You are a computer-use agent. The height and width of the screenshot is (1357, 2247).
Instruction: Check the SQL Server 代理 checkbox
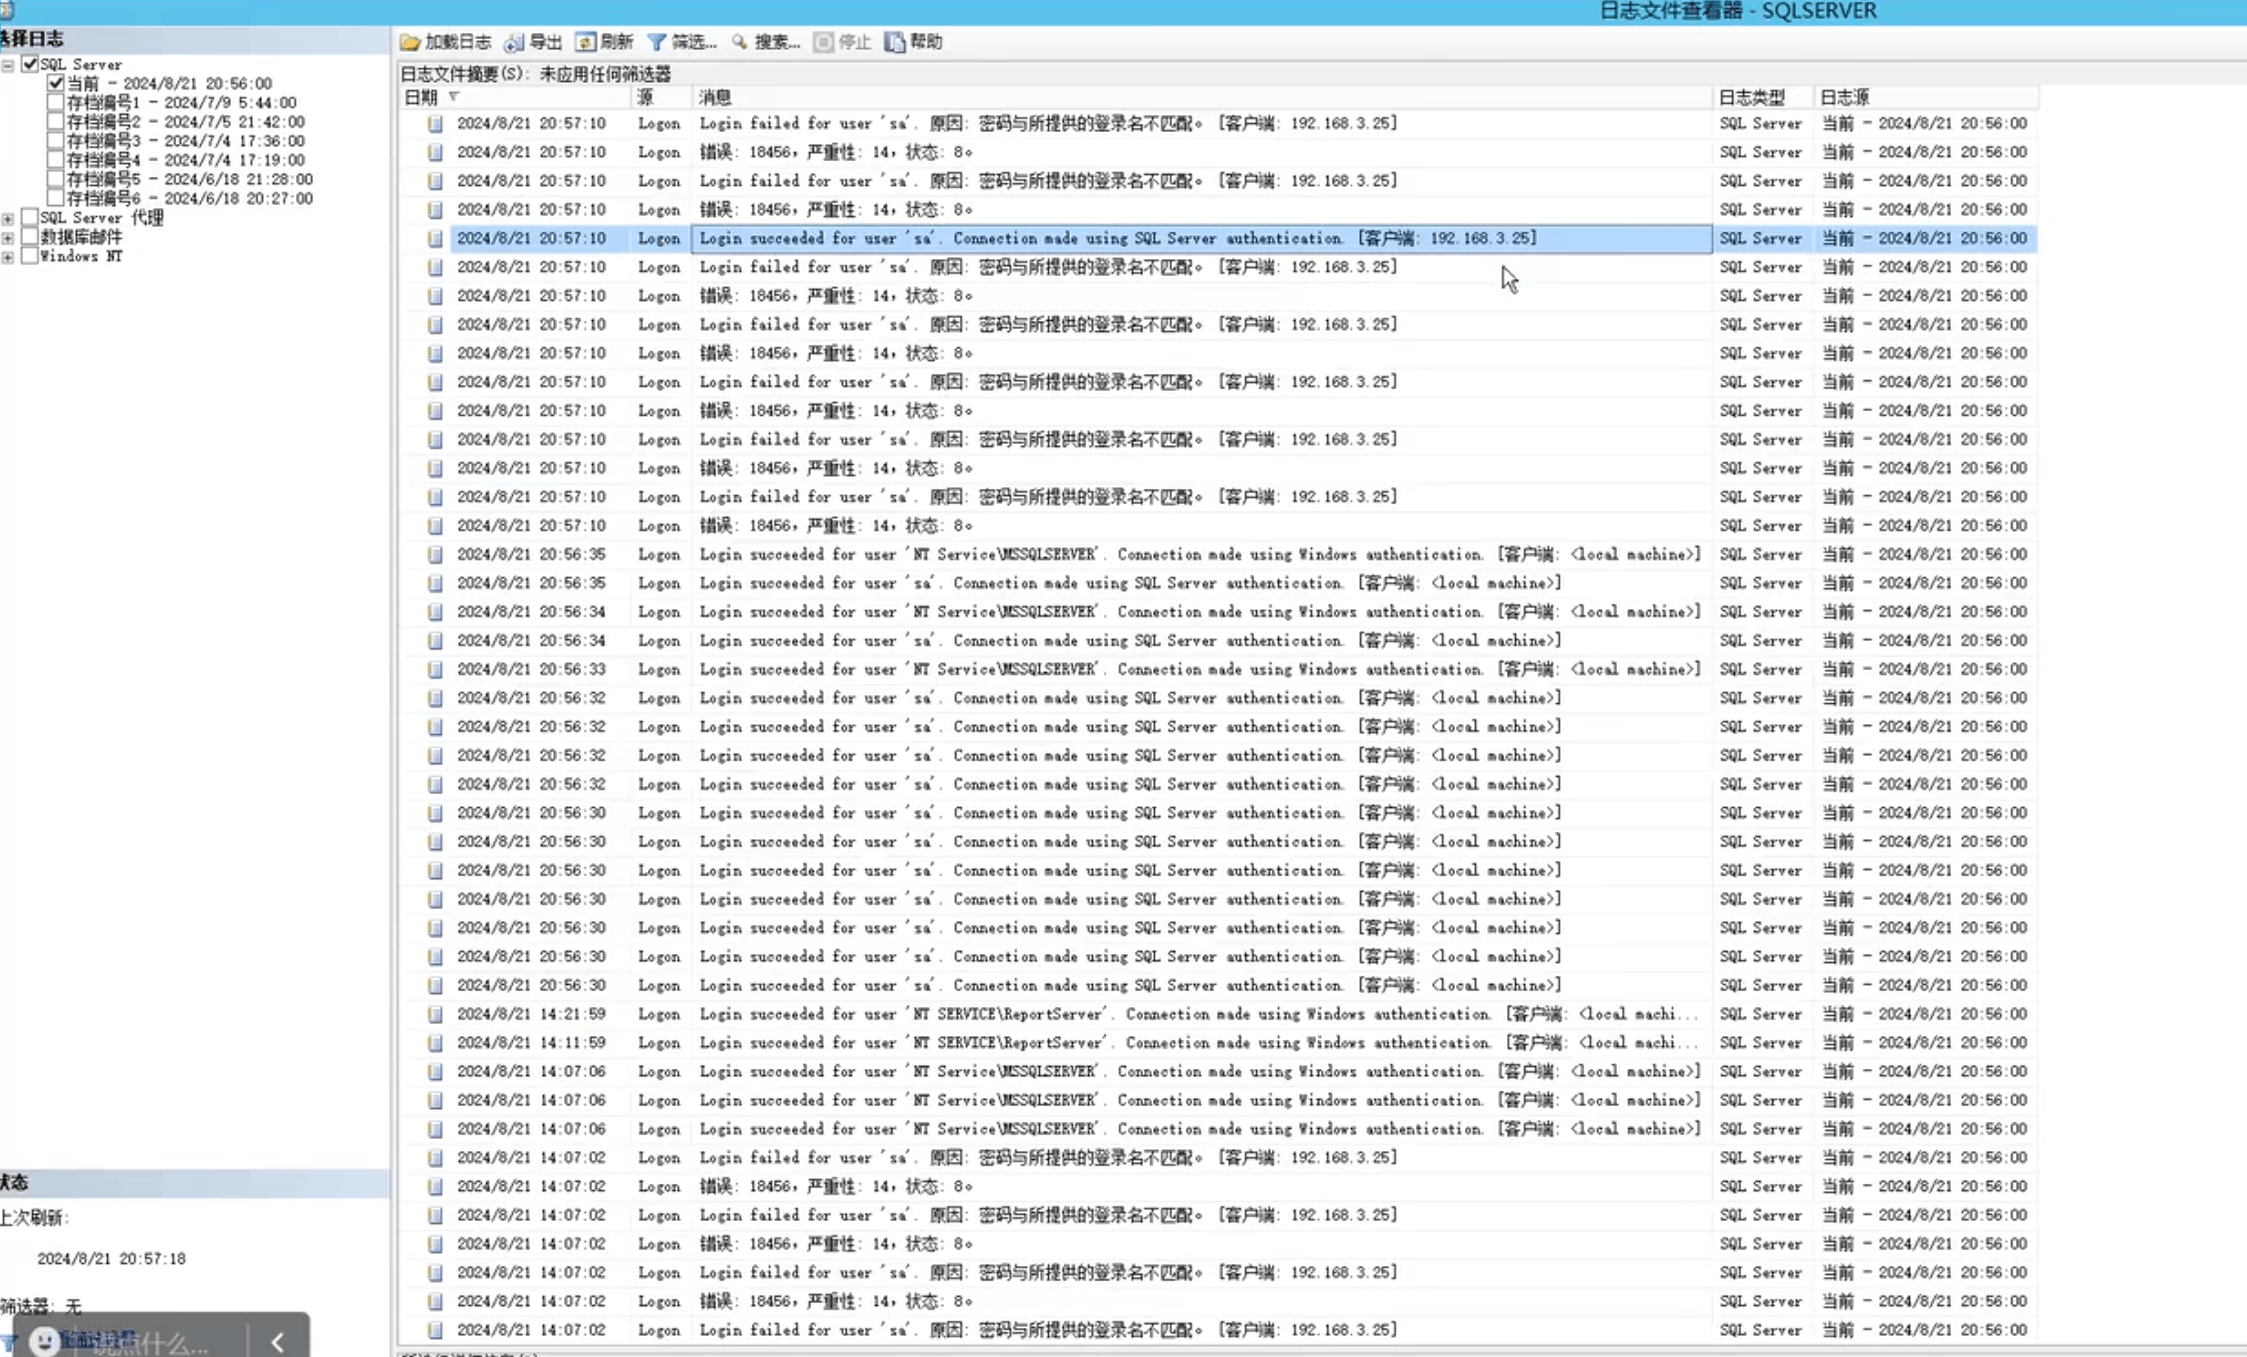(30, 217)
